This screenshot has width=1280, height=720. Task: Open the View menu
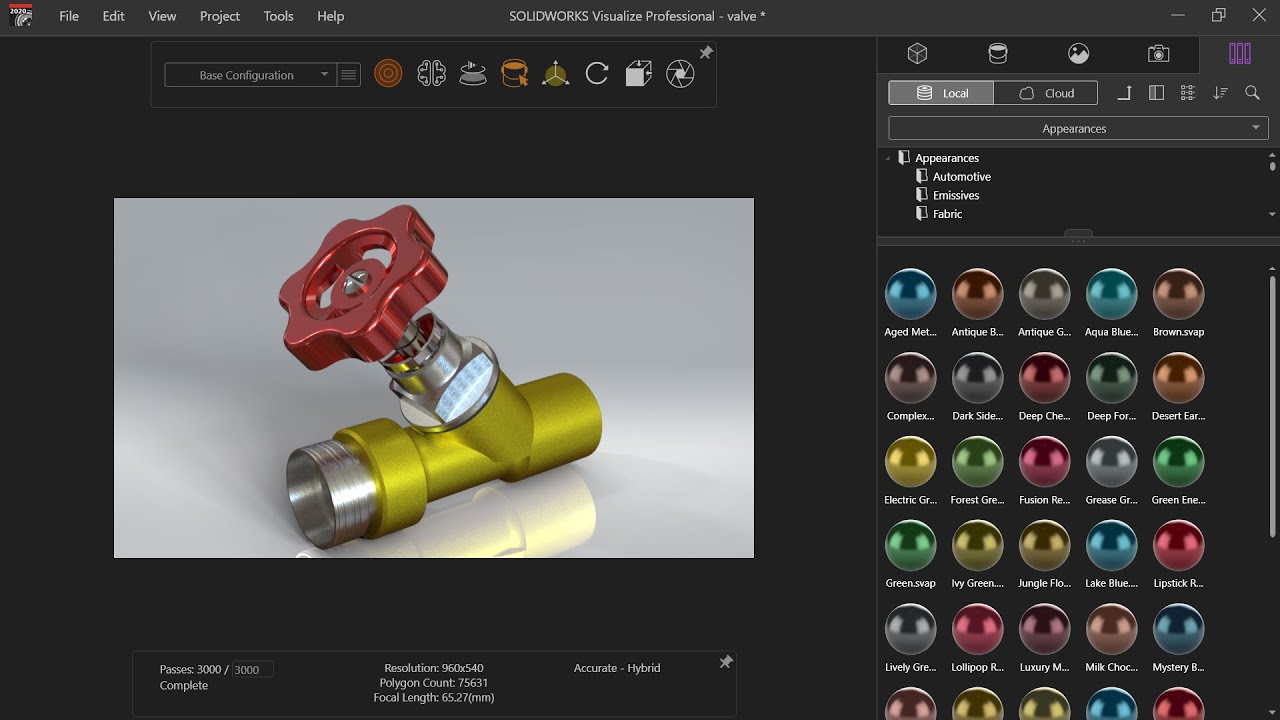pos(162,16)
